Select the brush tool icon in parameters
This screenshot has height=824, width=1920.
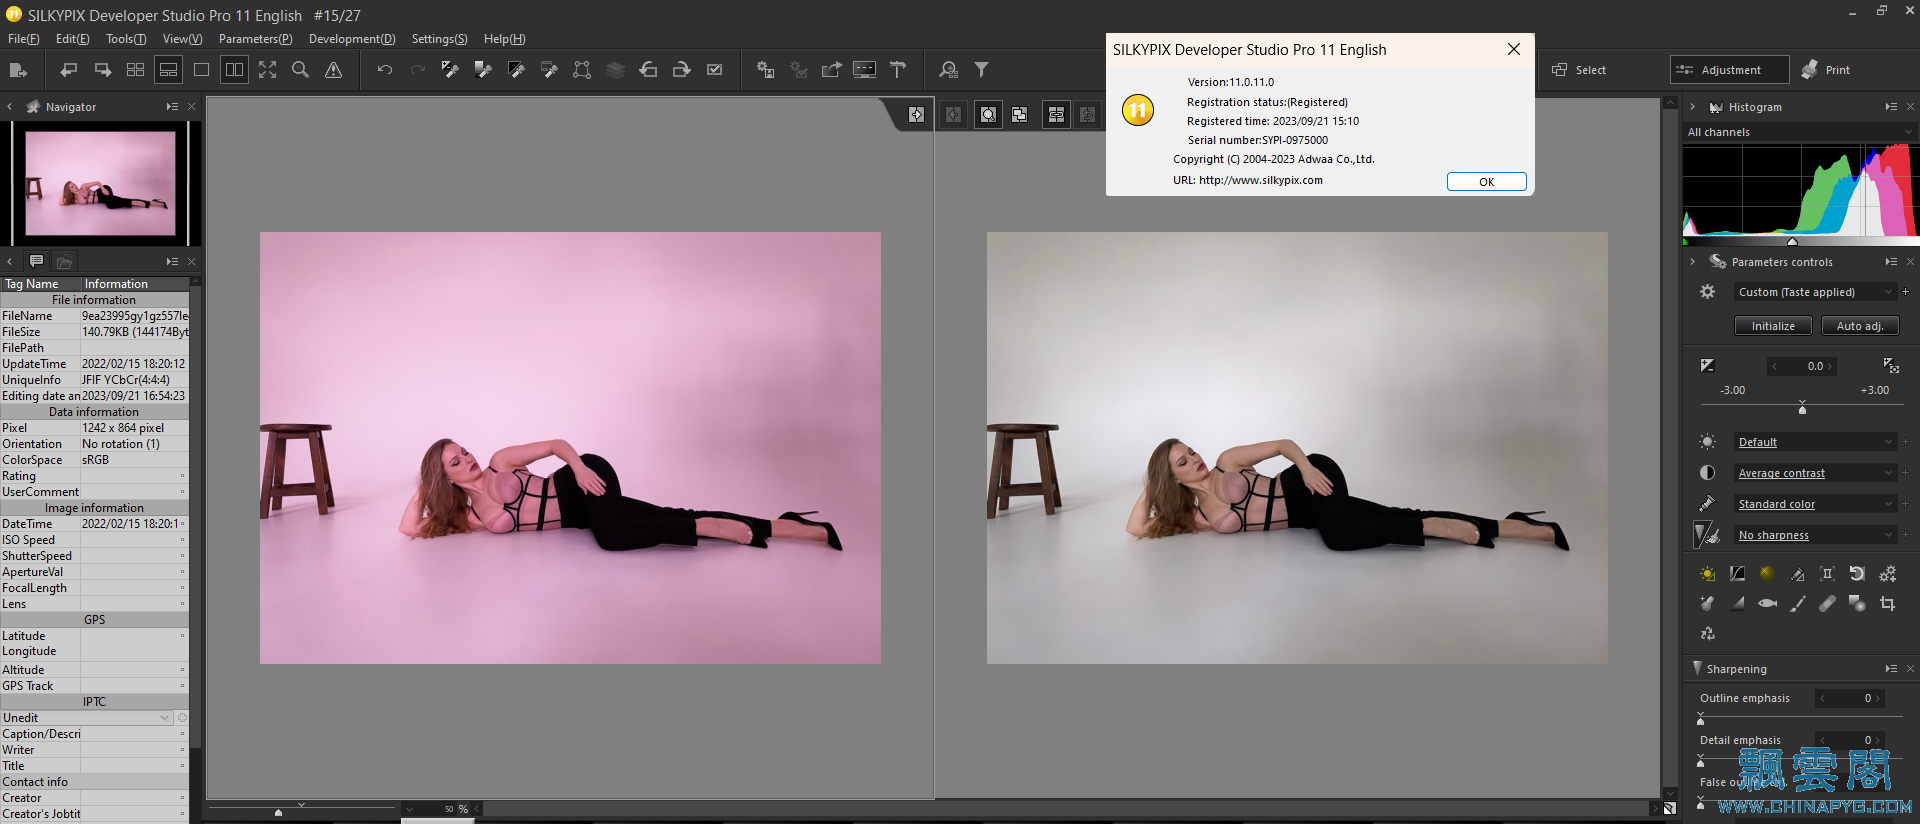point(1797,604)
